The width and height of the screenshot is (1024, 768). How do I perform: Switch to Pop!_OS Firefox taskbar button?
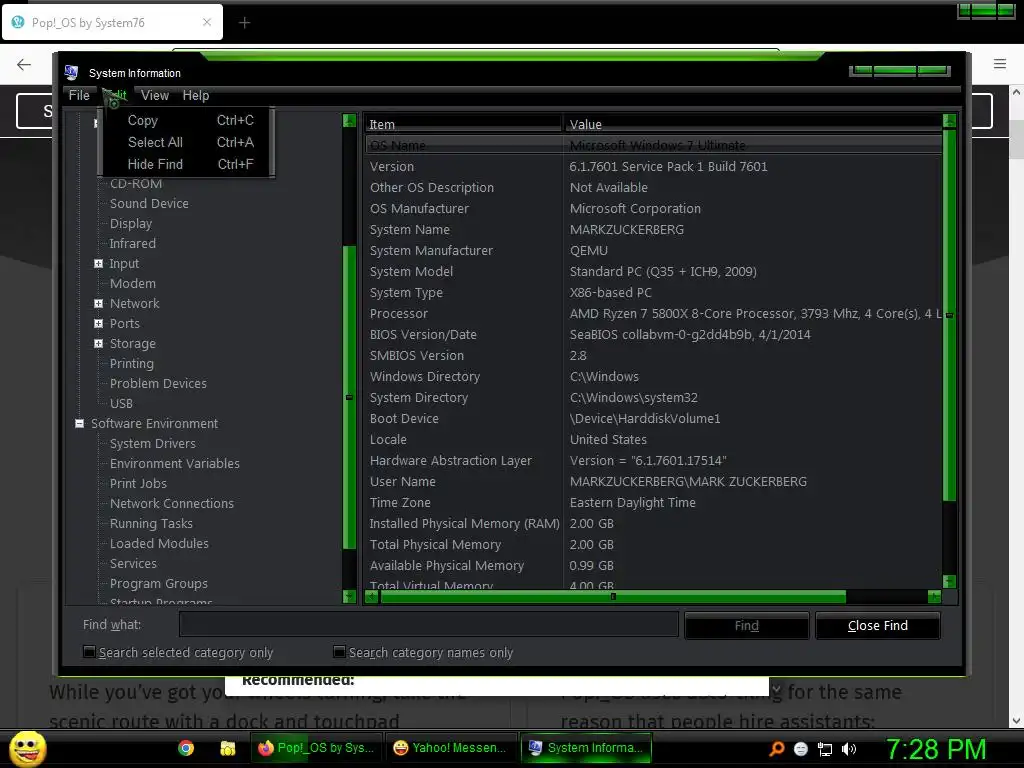tap(317, 748)
